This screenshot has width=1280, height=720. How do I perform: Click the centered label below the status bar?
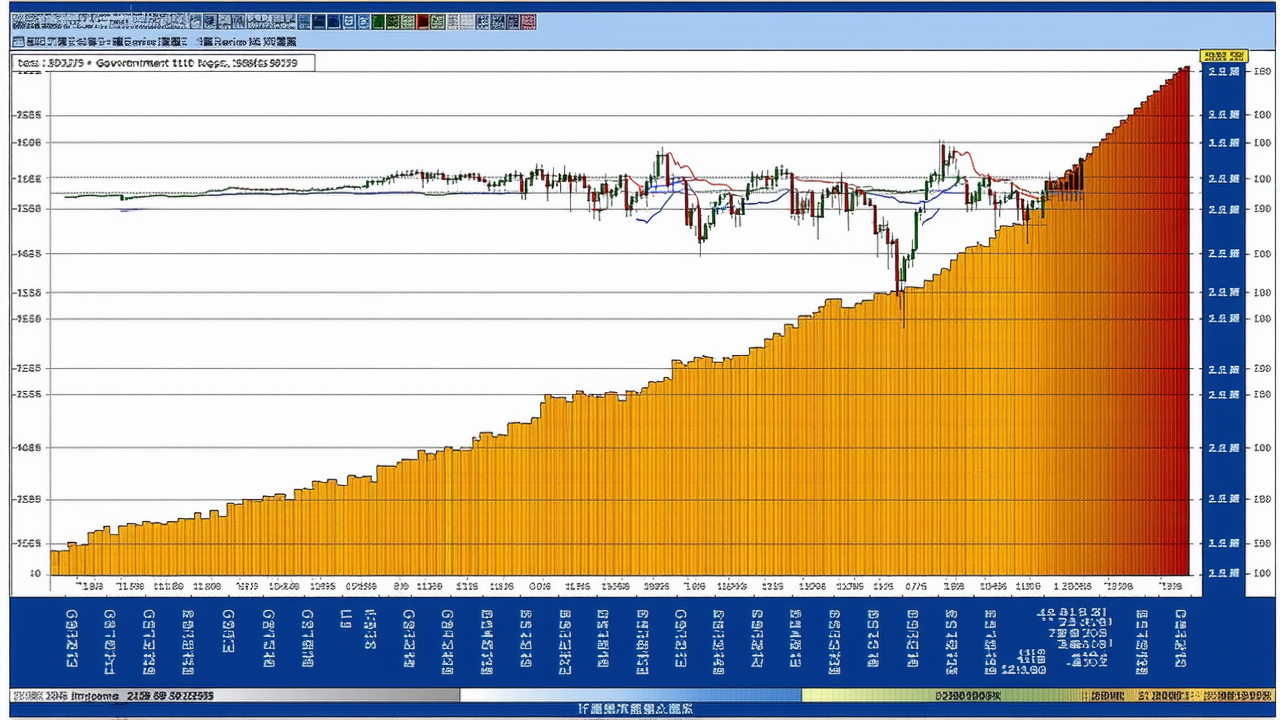click(x=636, y=709)
